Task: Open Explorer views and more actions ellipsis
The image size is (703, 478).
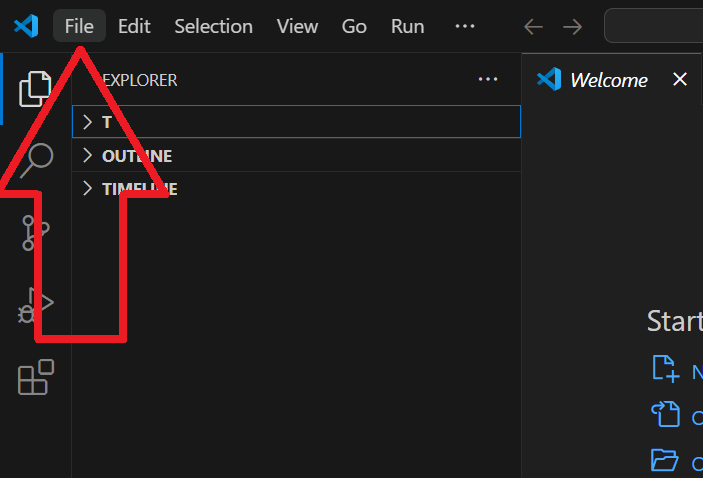Action: [488, 79]
